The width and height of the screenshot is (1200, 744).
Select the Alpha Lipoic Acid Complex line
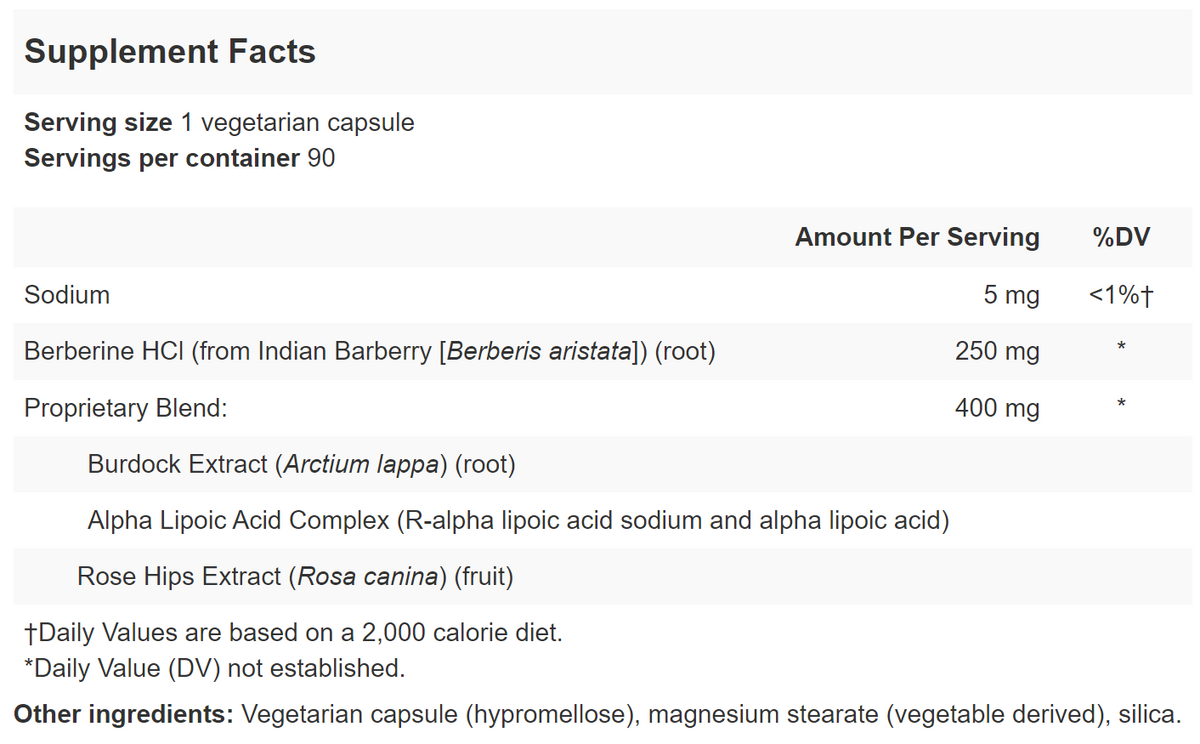pyautogui.click(x=518, y=520)
